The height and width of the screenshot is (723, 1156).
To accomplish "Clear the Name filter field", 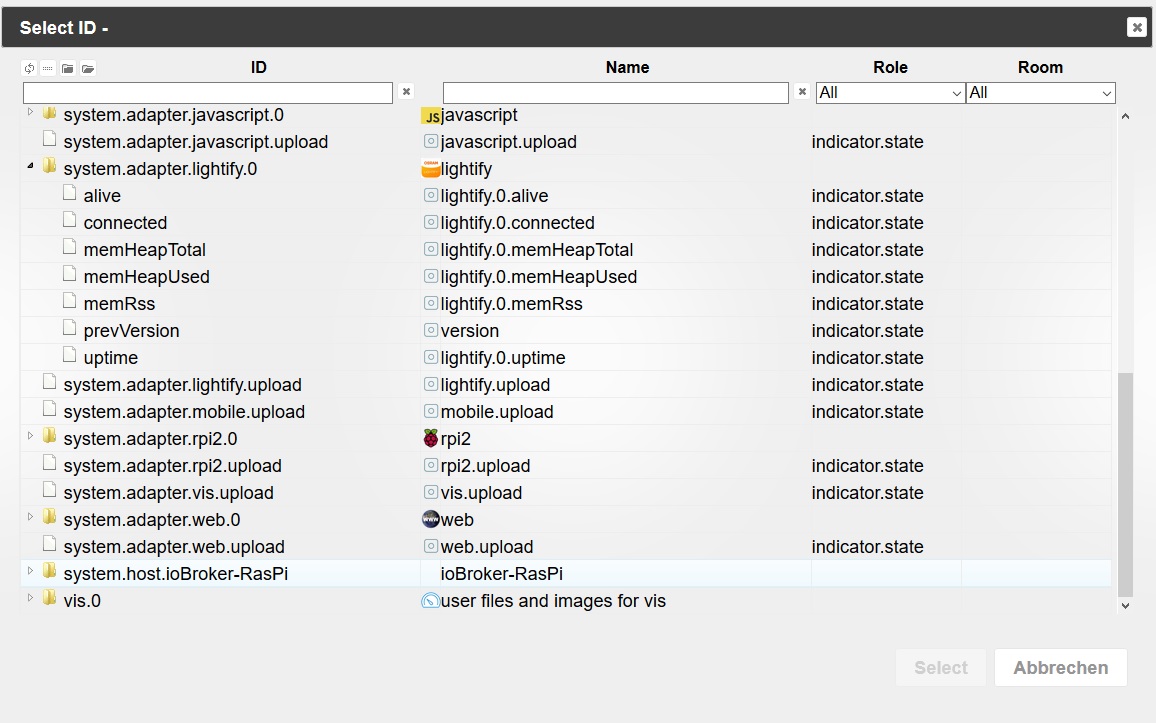I will 802,92.
